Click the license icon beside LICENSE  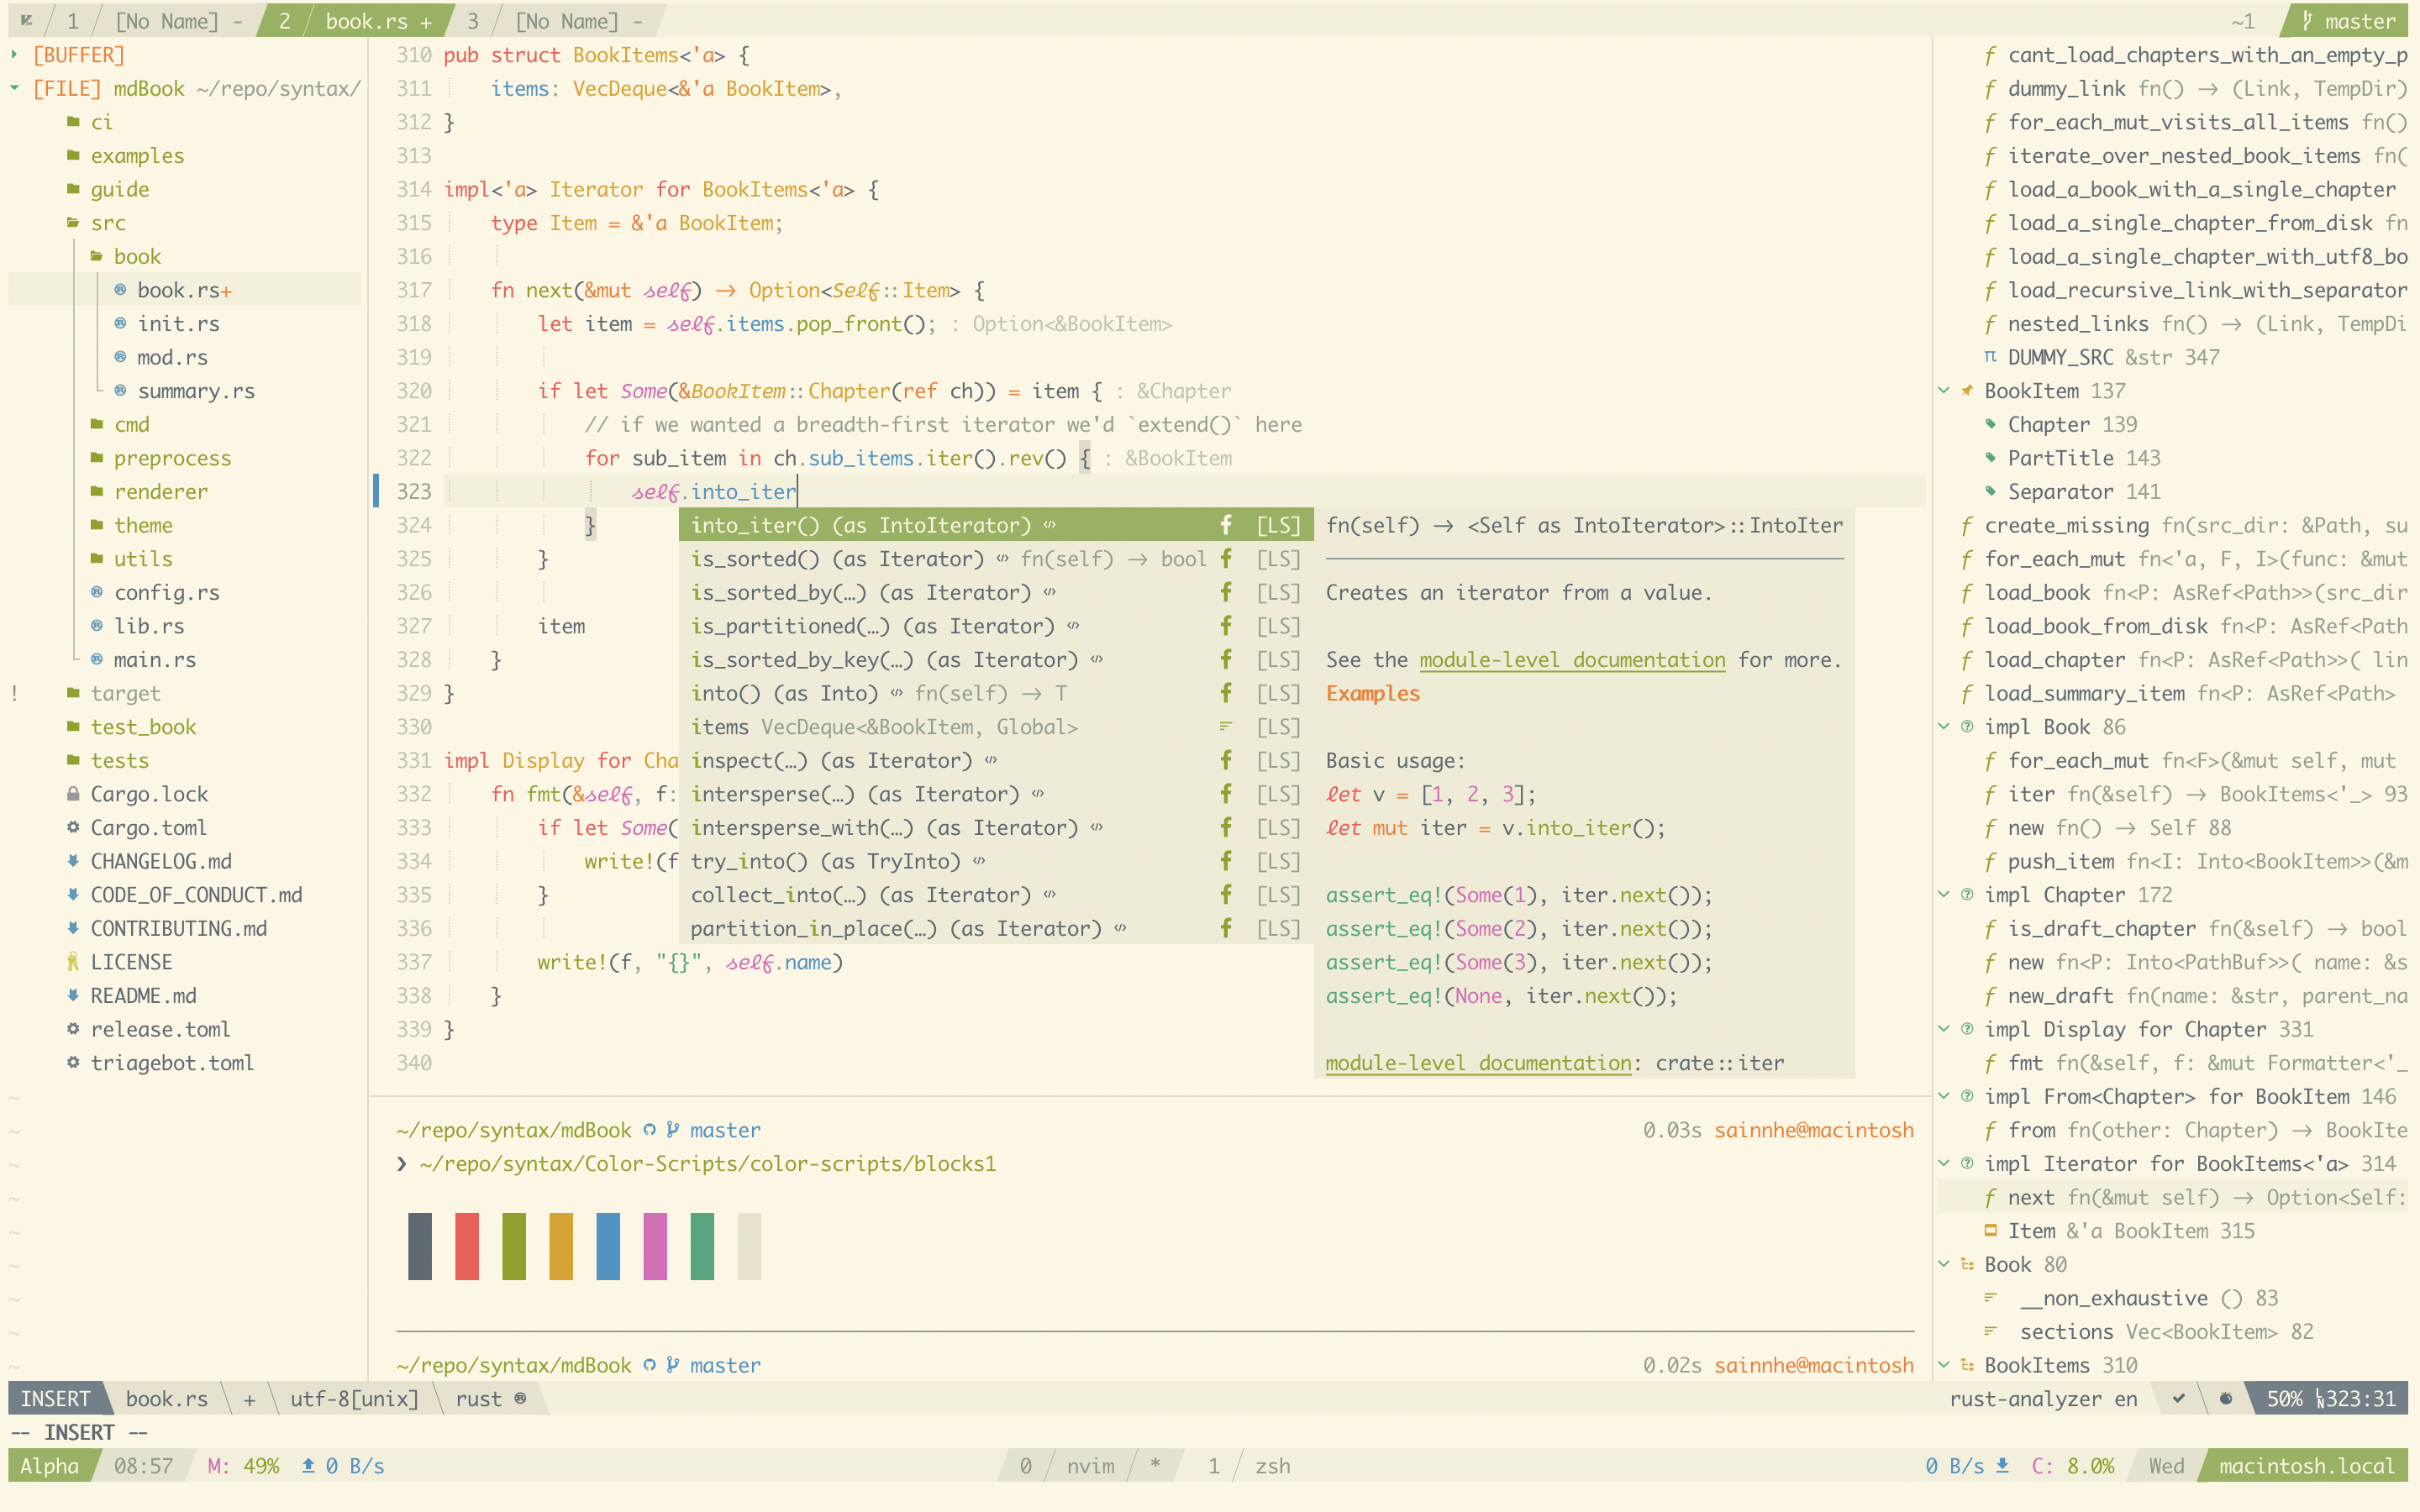pyautogui.click(x=73, y=962)
